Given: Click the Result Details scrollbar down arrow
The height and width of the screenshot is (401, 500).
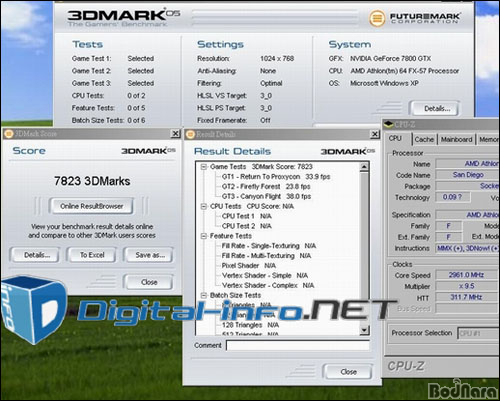Looking at the screenshot, I should (x=364, y=330).
